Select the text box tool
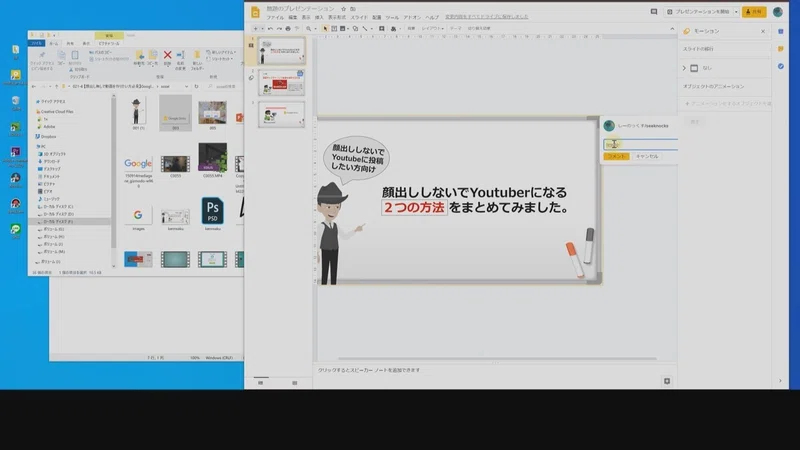 tap(334, 29)
